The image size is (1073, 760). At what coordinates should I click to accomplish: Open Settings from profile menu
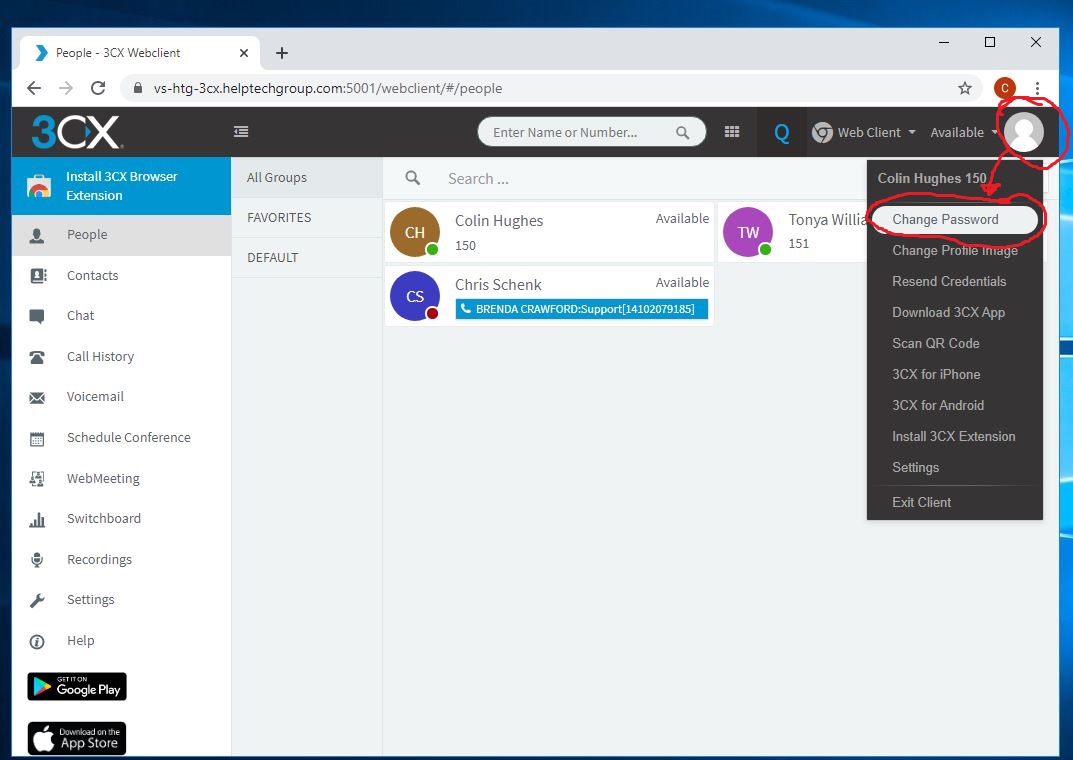click(916, 467)
